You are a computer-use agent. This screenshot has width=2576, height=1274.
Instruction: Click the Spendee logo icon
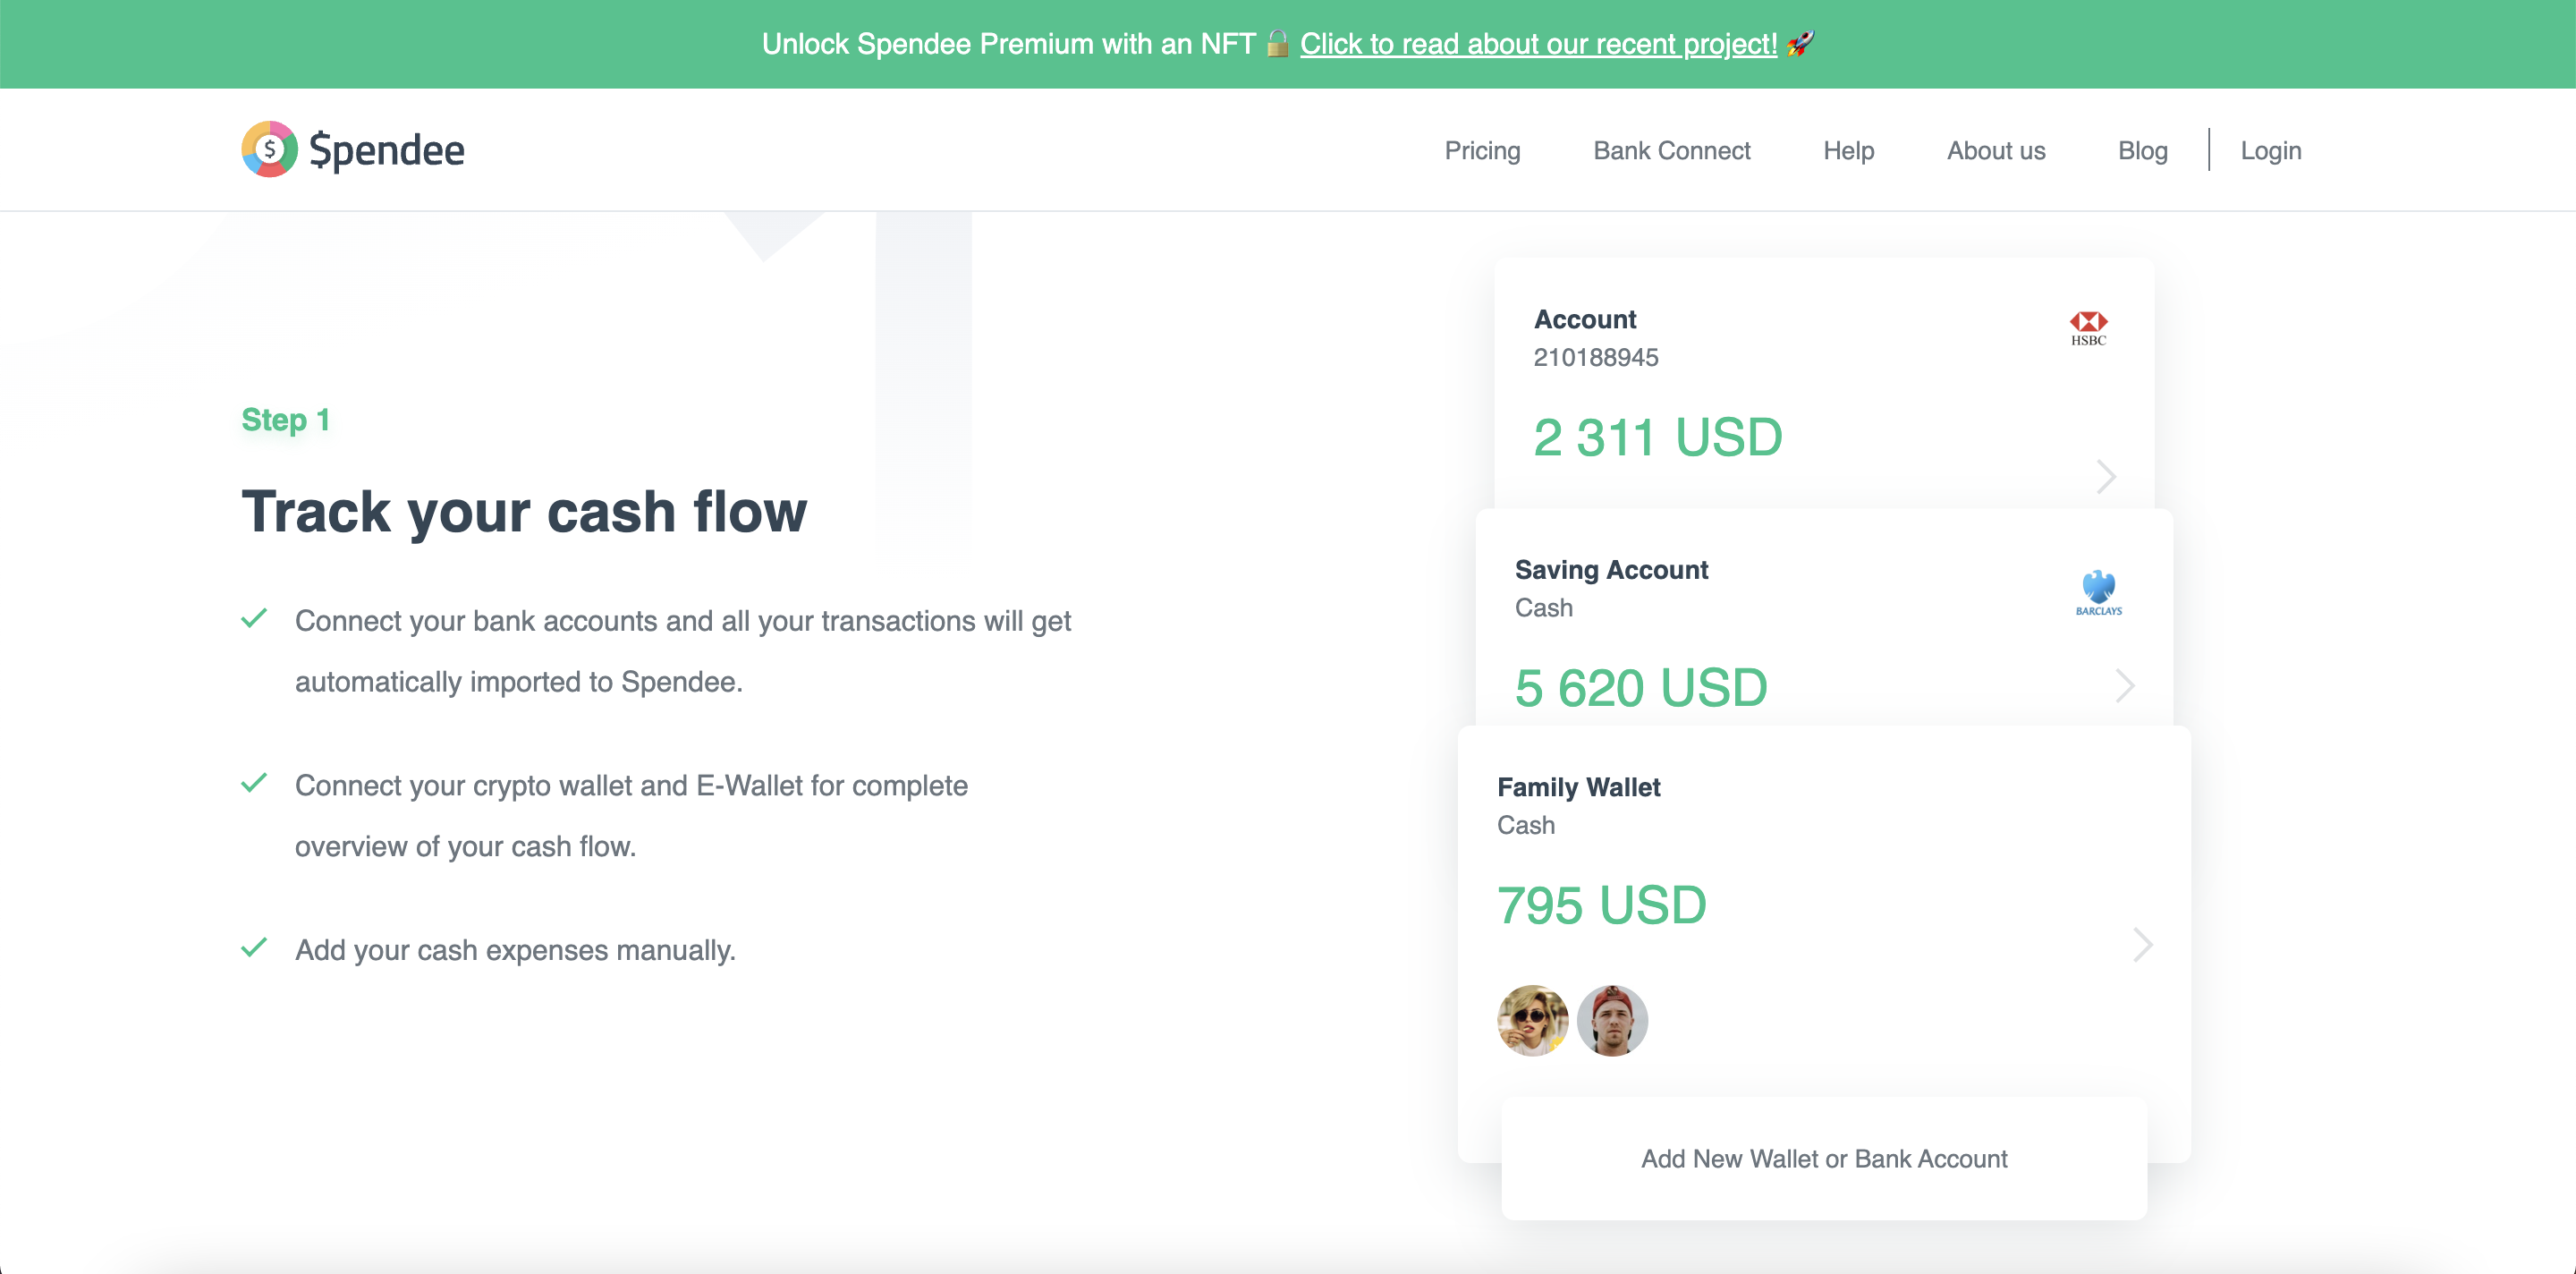coord(269,150)
